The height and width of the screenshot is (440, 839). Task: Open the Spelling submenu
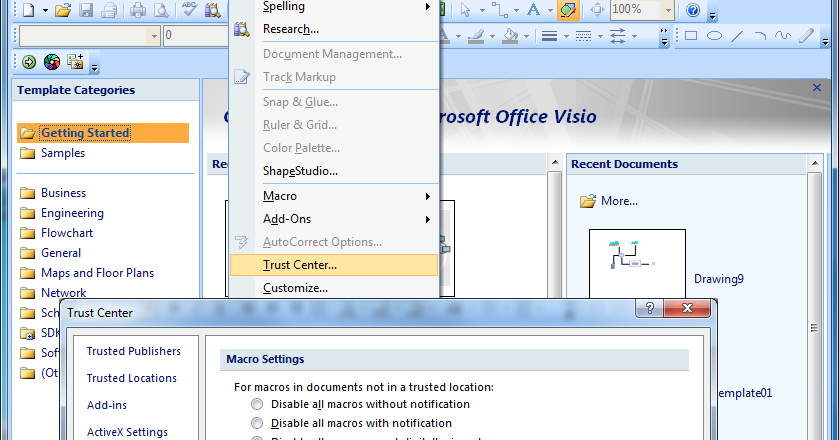334,6
